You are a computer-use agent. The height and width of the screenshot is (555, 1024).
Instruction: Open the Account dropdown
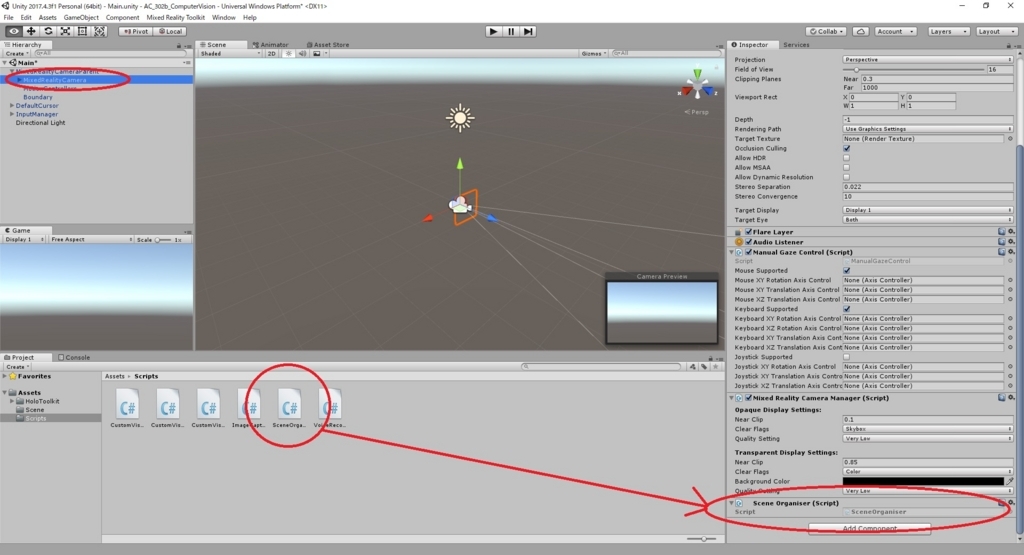click(x=895, y=31)
